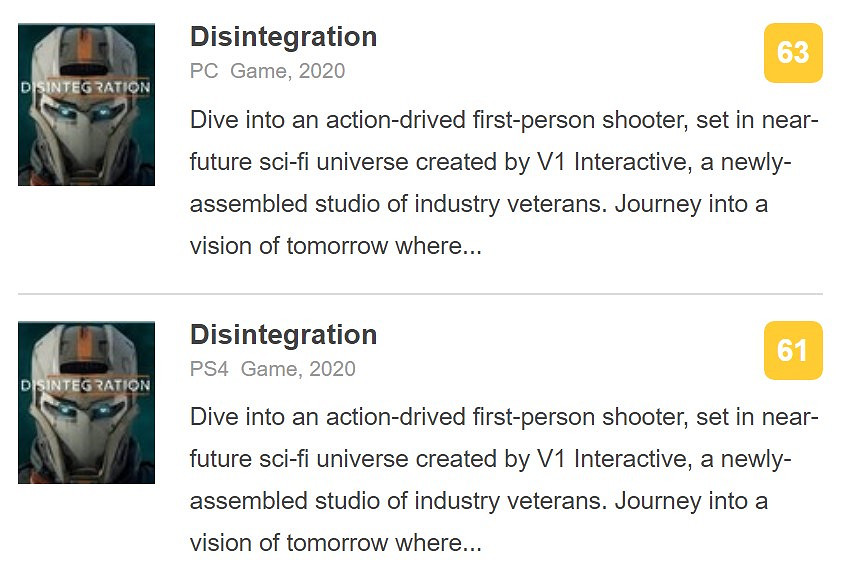
Task: Select the PS4 platform label
Action: pos(209,369)
